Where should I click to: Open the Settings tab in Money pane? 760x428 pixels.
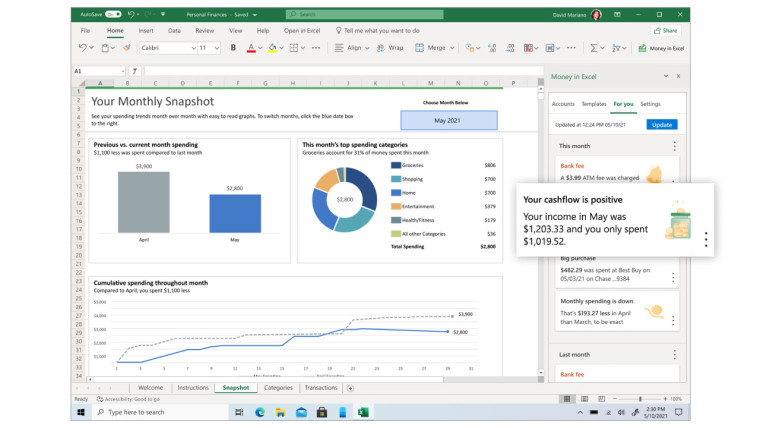point(650,104)
